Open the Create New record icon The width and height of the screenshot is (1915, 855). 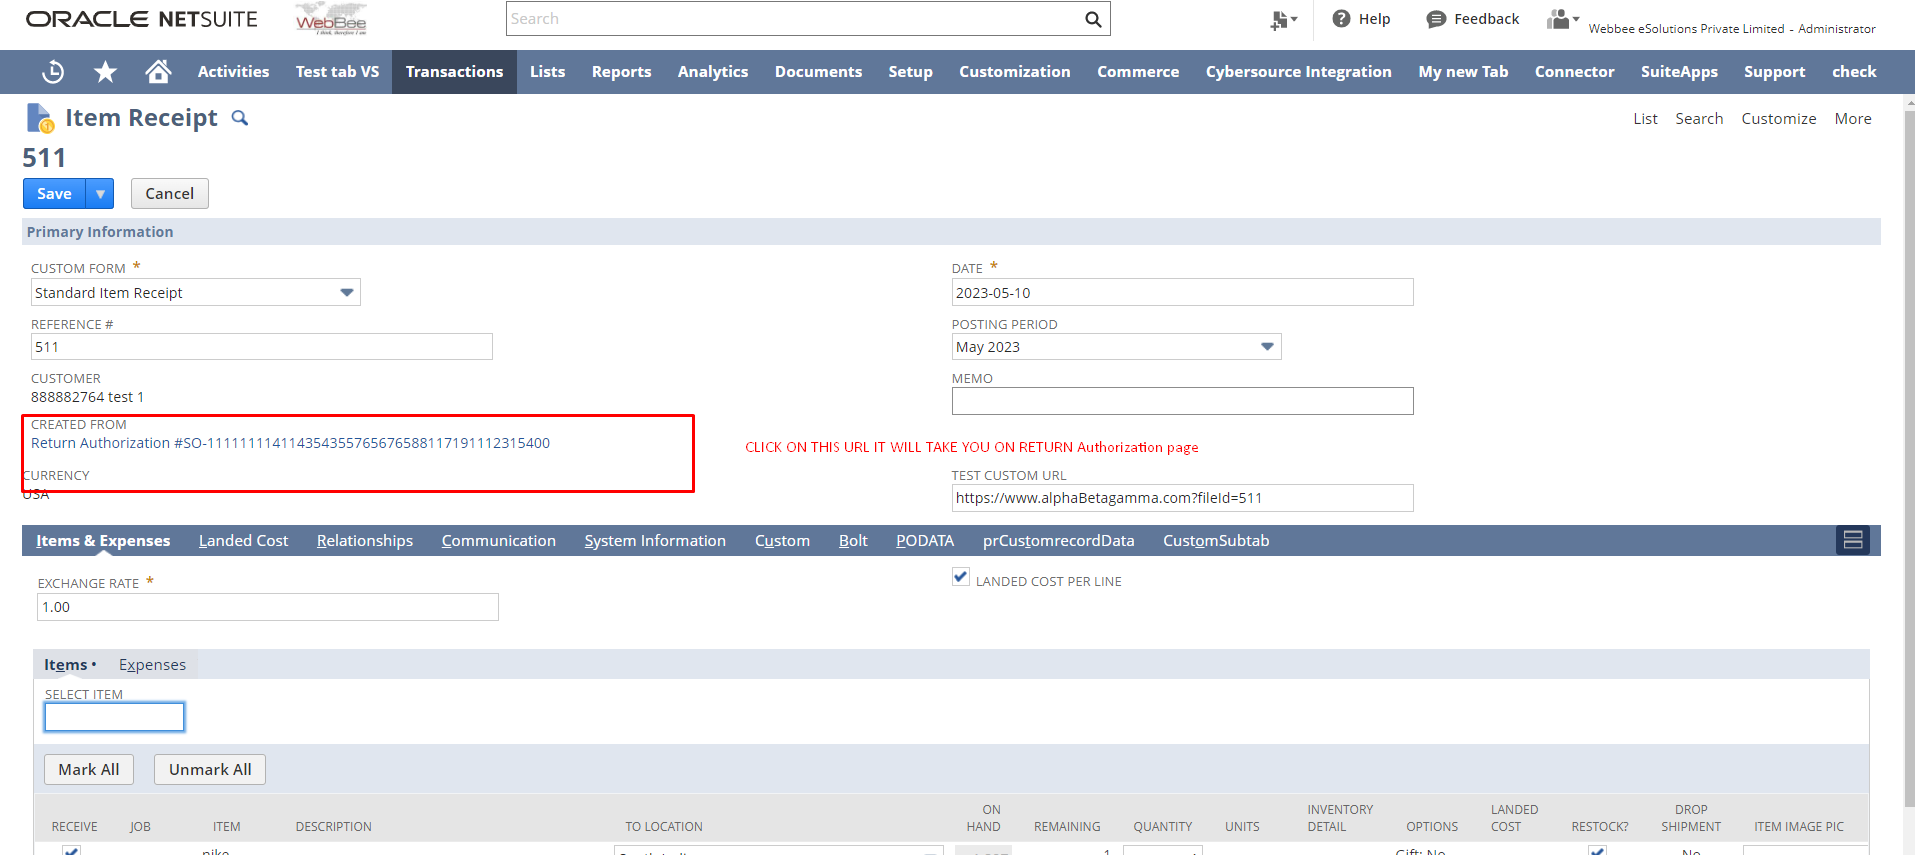pyautogui.click(x=1281, y=19)
